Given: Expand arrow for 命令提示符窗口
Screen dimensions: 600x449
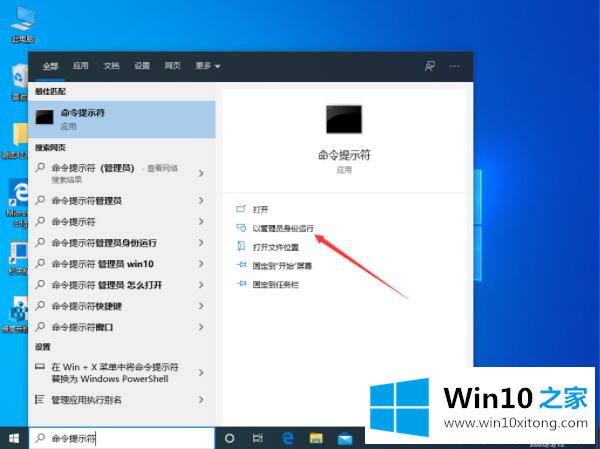Looking at the screenshot, I should click(201, 327).
